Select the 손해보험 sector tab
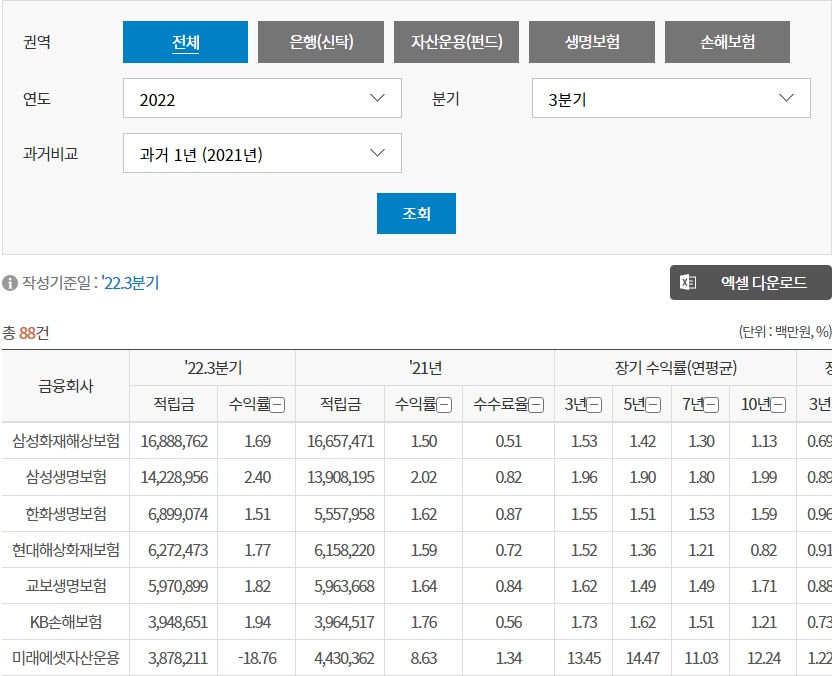This screenshot has height=676, width=839. click(727, 42)
